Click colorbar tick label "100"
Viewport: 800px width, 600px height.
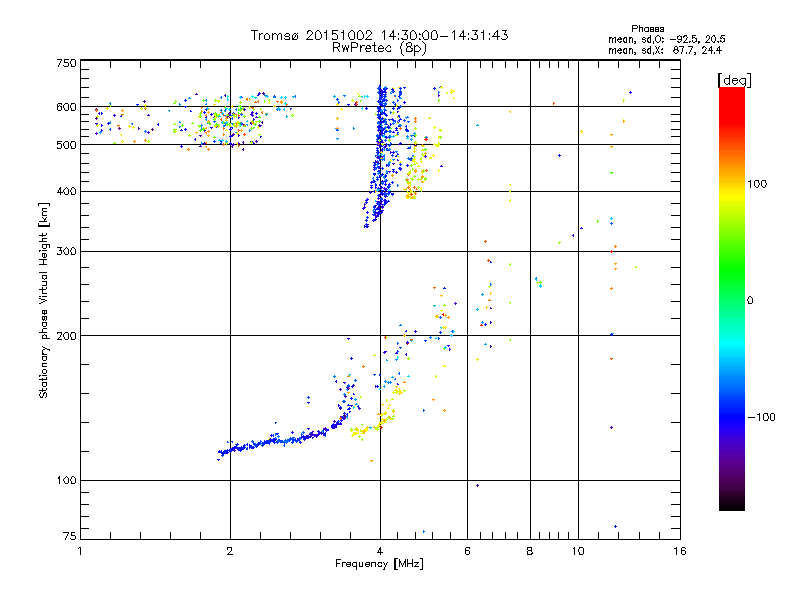(757, 184)
